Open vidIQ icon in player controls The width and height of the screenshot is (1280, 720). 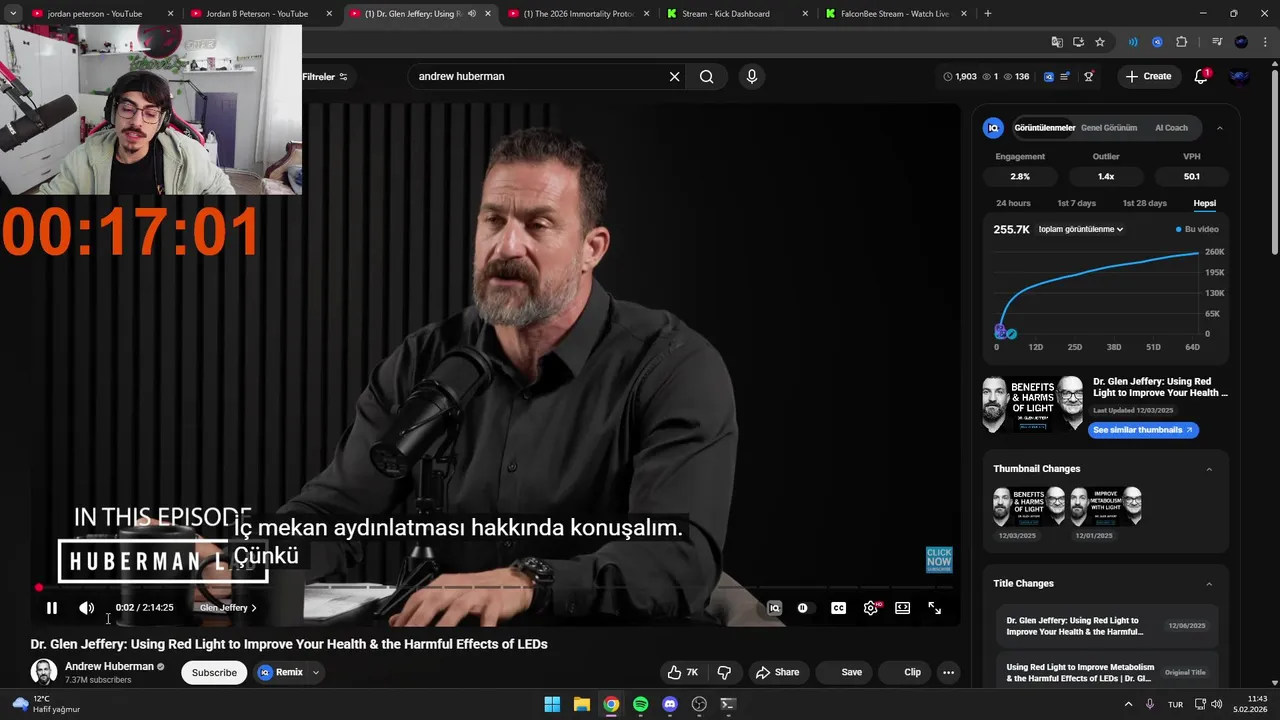pos(774,608)
